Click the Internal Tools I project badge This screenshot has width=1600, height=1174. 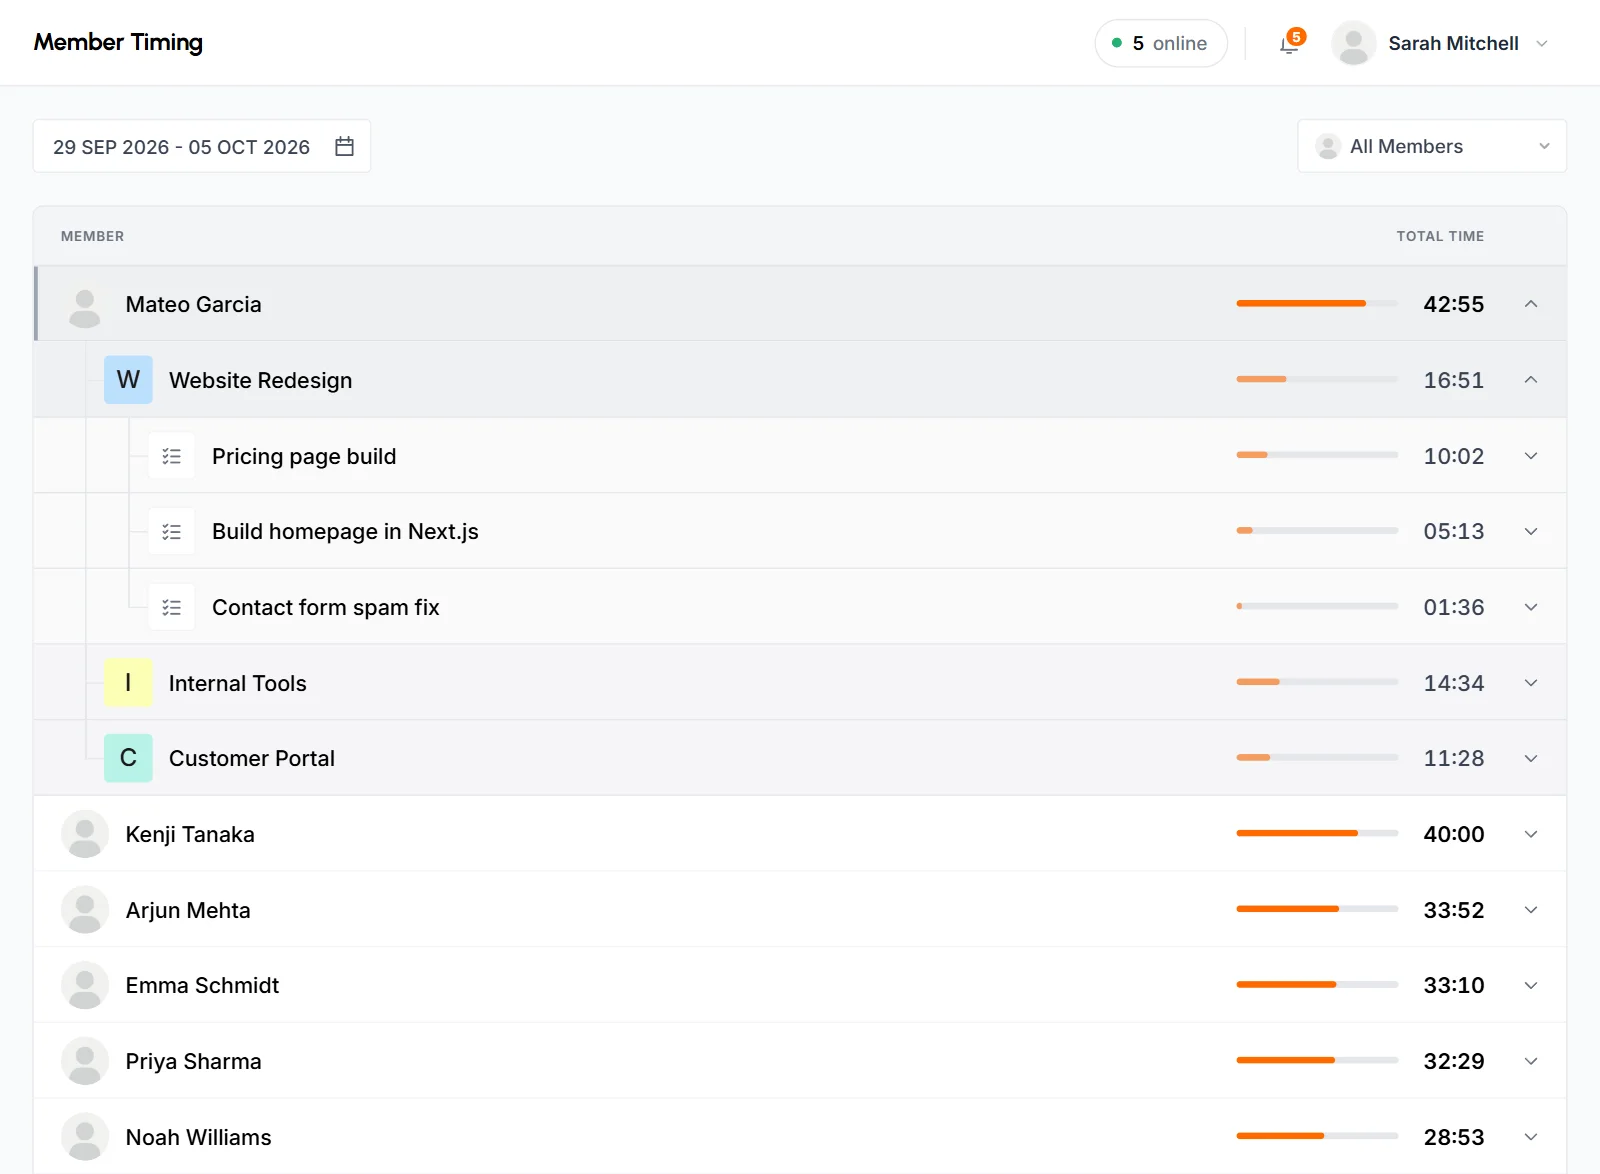[128, 683]
